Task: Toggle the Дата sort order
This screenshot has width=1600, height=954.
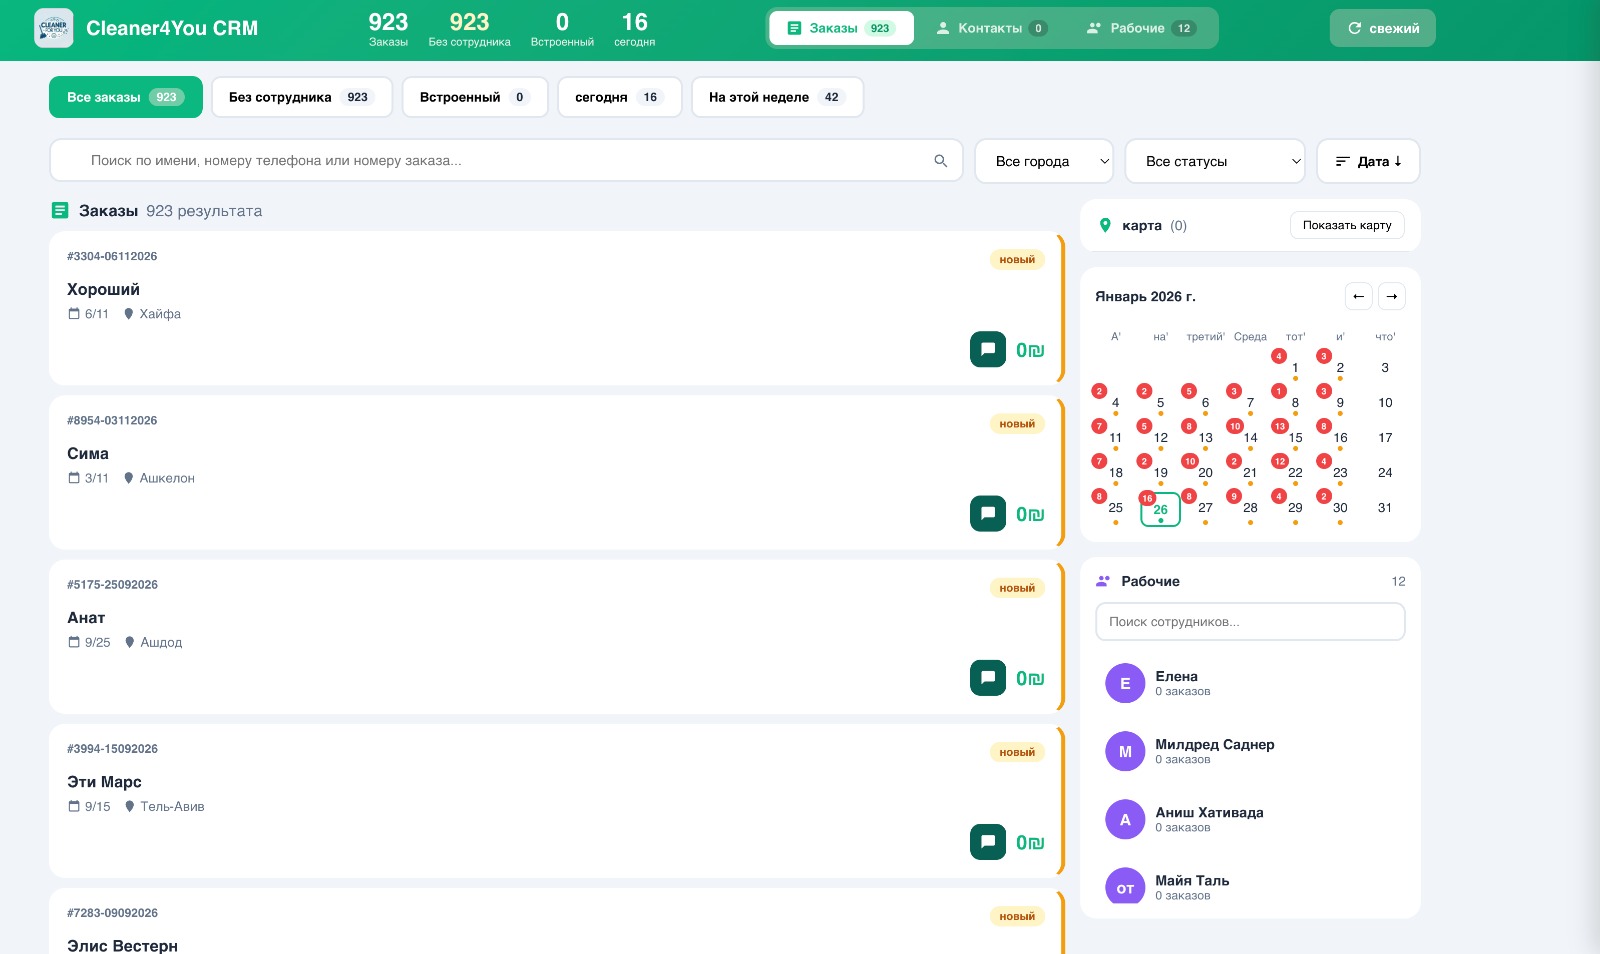Action: tap(1368, 161)
